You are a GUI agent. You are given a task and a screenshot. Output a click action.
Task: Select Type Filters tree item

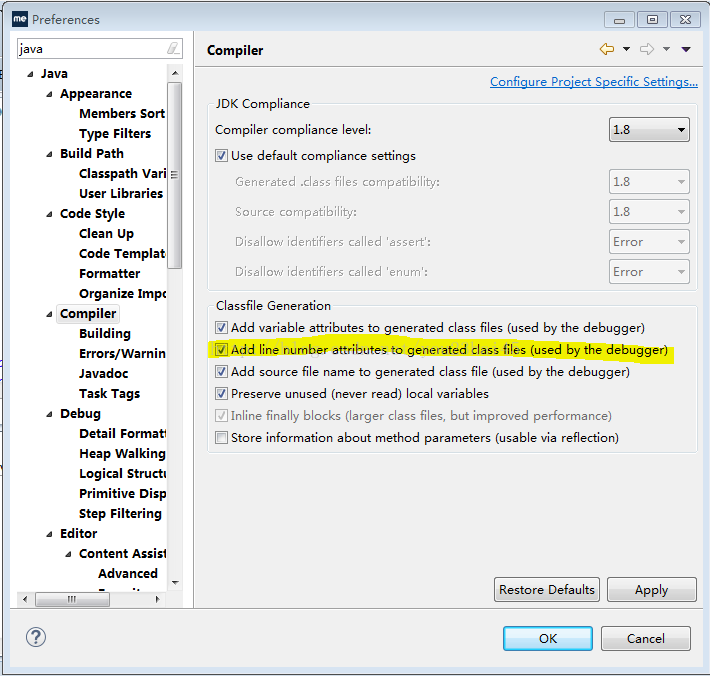115,134
